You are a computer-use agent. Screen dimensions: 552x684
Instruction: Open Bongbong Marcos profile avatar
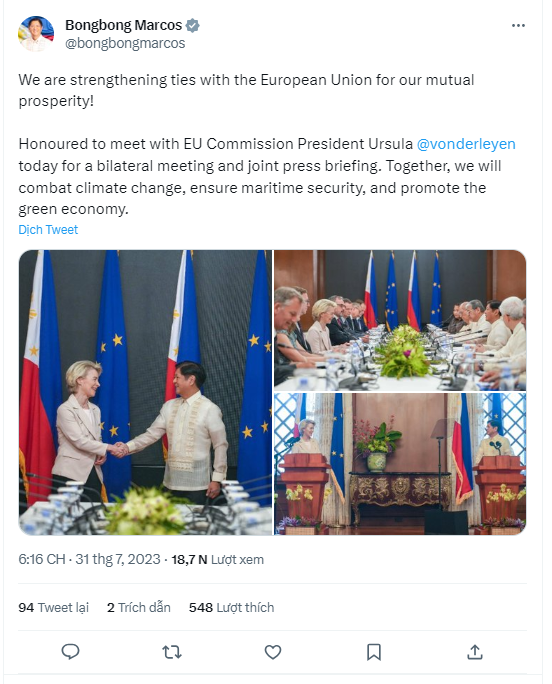[36, 34]
